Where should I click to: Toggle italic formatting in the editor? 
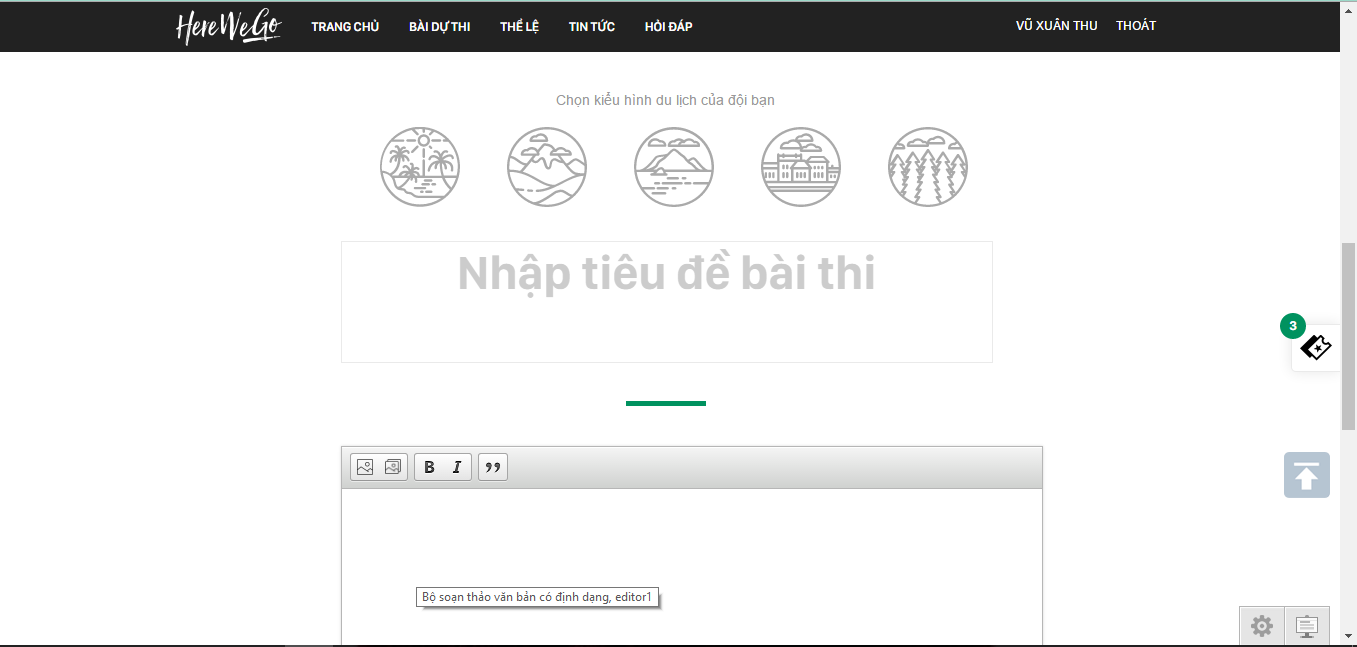click(x=457, y=467)
